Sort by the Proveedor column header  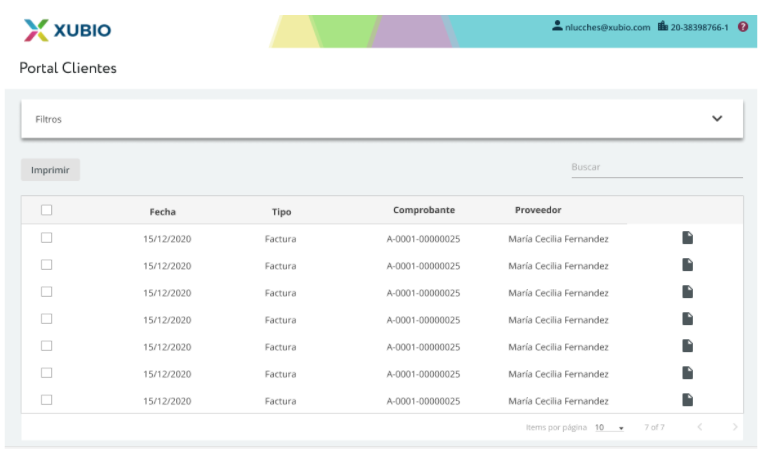coord(538,210)
